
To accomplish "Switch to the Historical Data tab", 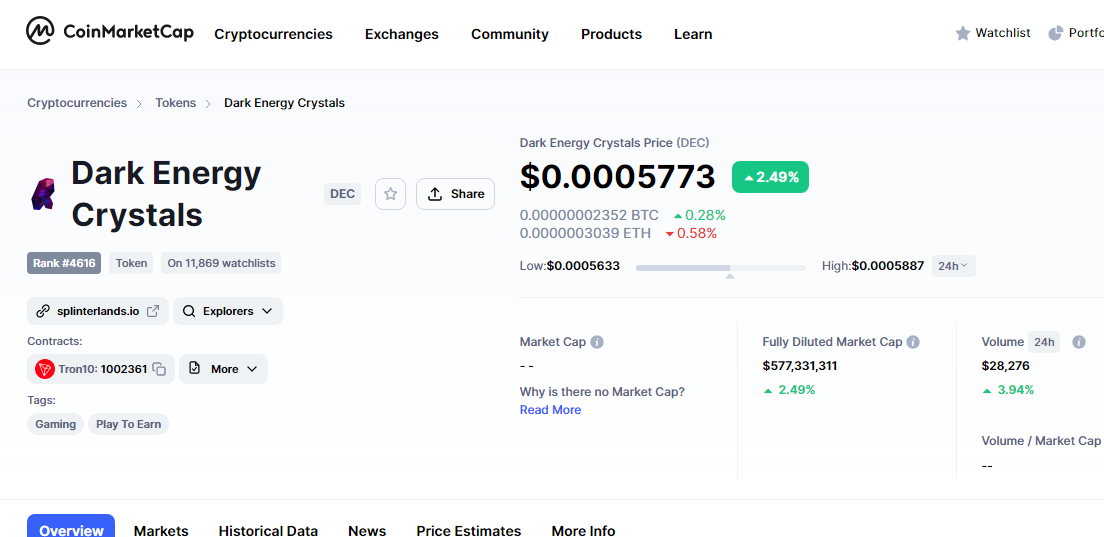I will pos(268,531).
